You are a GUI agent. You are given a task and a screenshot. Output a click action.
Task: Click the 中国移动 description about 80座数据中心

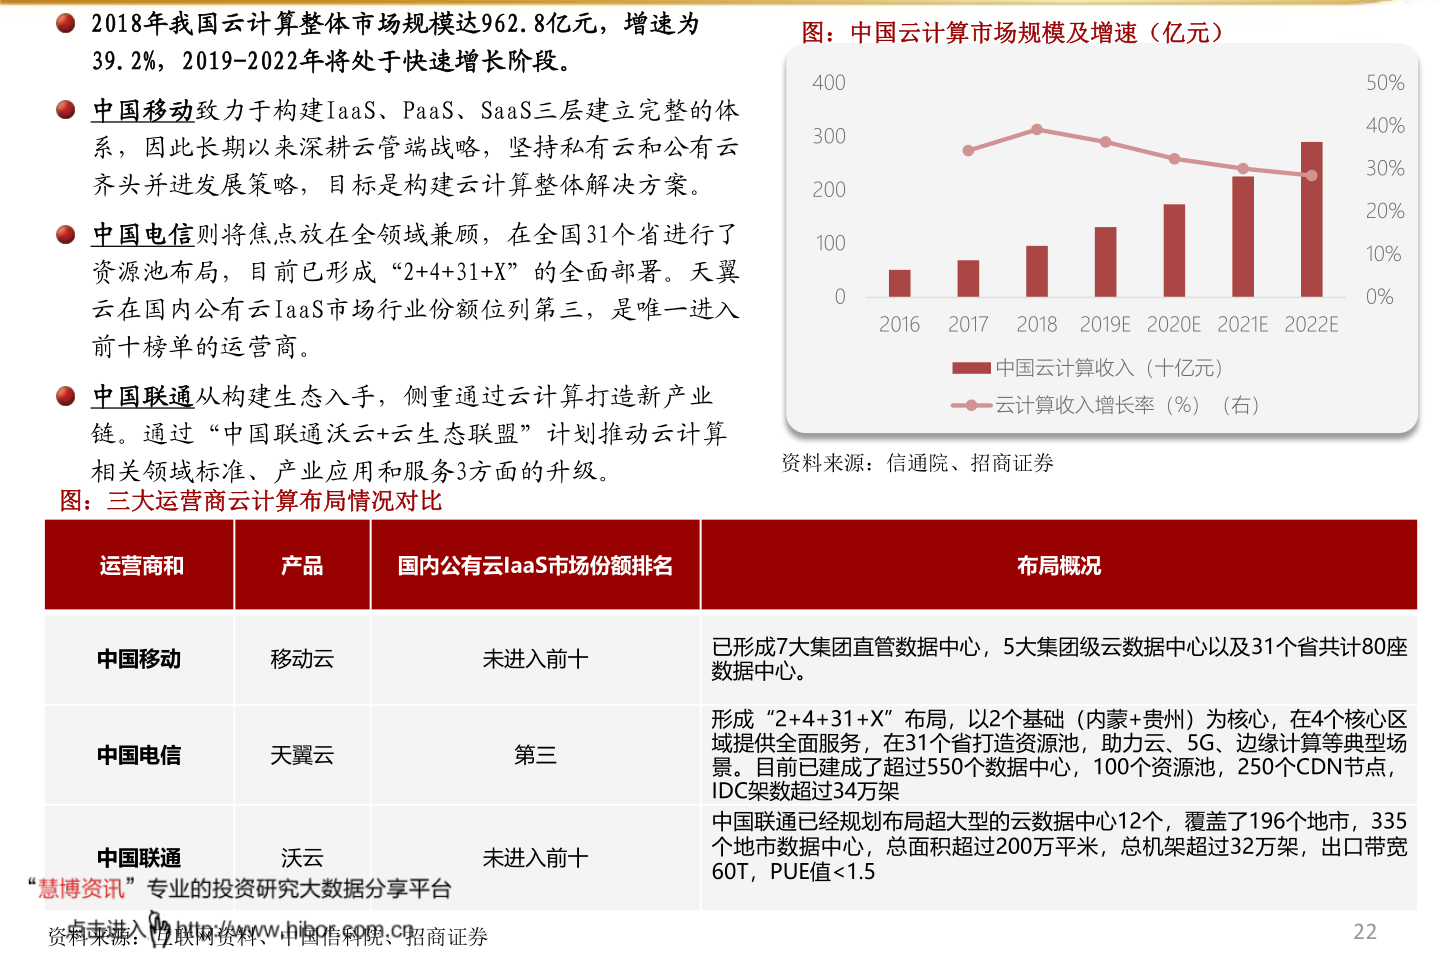pyautogui.click(x=1059, y=659)
